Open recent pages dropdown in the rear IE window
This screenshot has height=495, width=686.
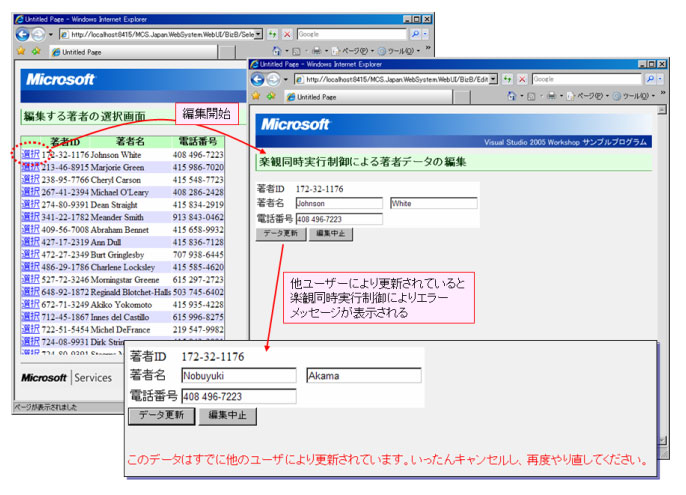pos(51,35)
